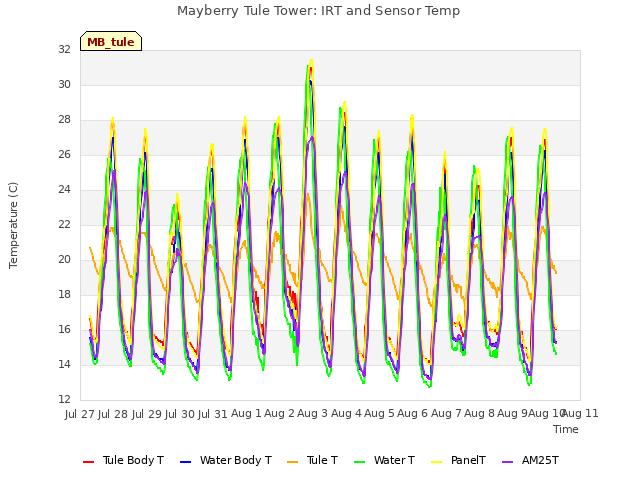Click the Aug 1 x-axis date label

[246, 413]
